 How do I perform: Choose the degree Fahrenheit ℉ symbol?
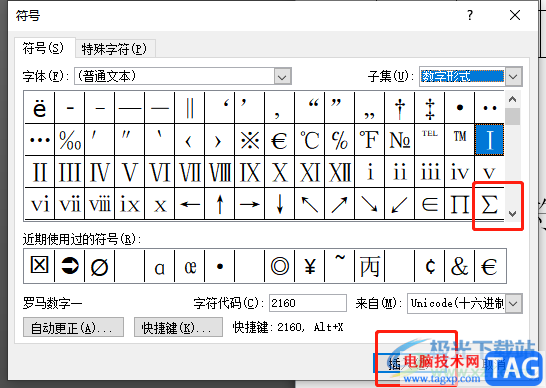pos(369,140)
